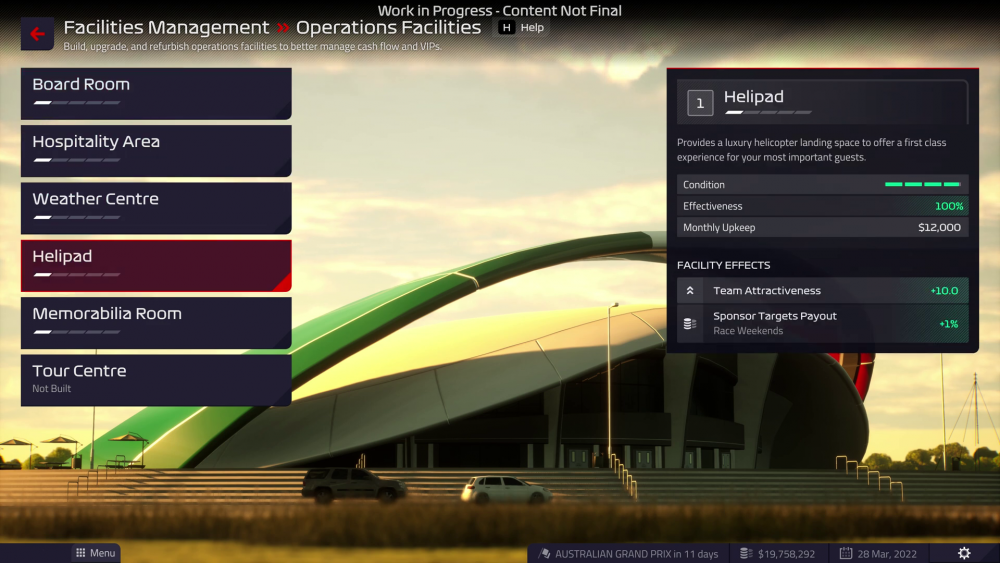Open the Menu button
Screen dimensions: 1000x563
click(x=96, y=553)
